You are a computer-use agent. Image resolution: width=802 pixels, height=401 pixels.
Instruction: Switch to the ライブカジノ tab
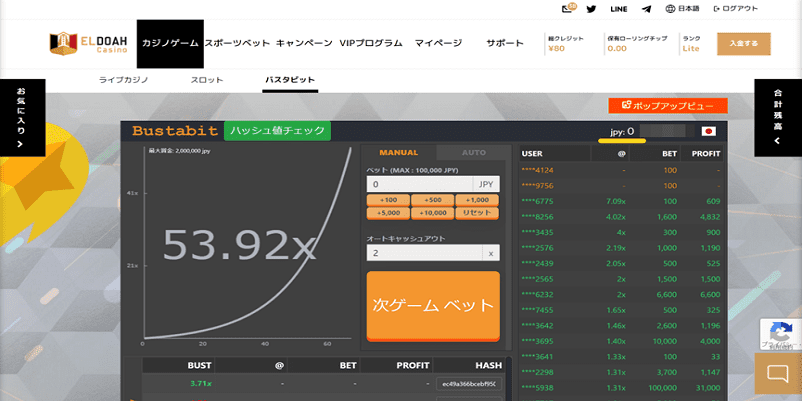point(123,80)
